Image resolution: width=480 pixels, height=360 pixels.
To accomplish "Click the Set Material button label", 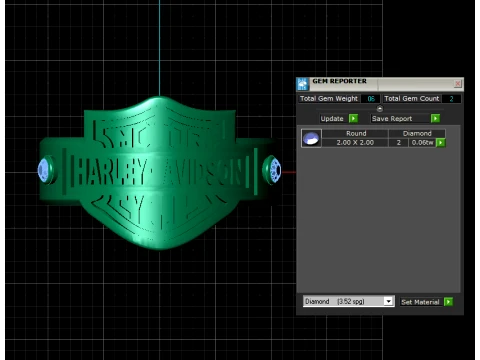I will point(420,302).
